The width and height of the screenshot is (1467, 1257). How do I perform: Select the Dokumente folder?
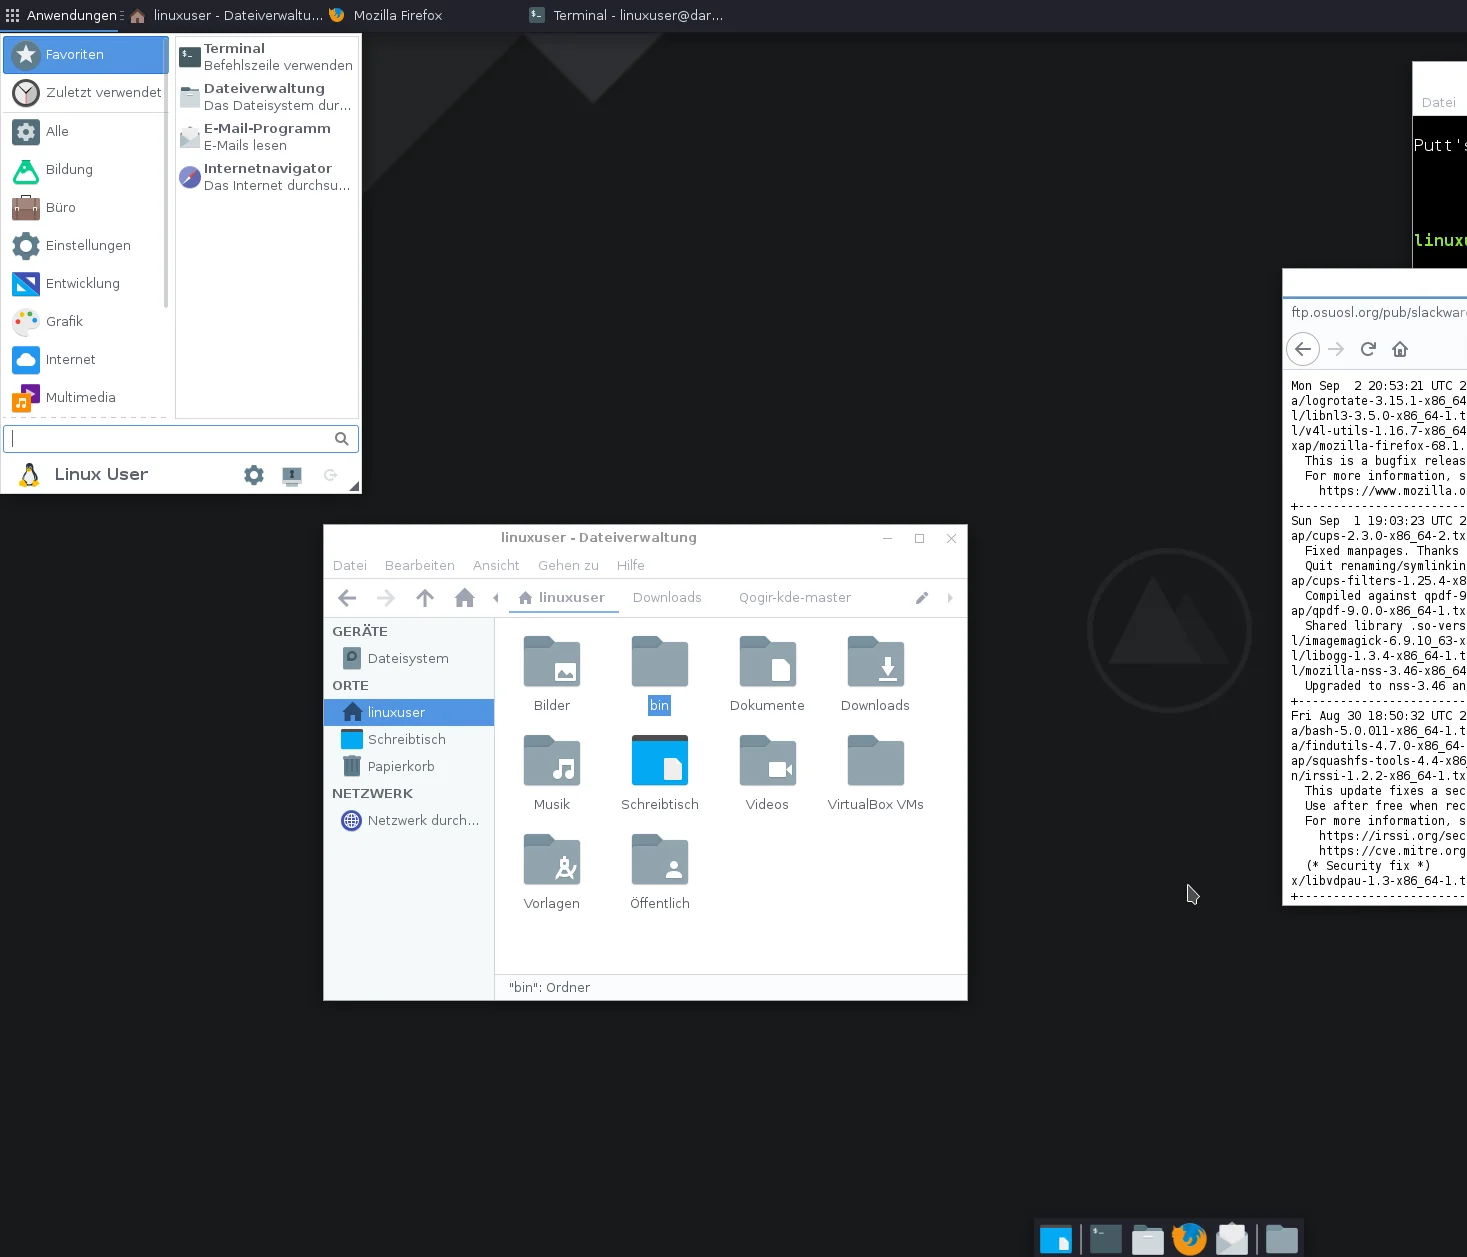click(767, 674)
